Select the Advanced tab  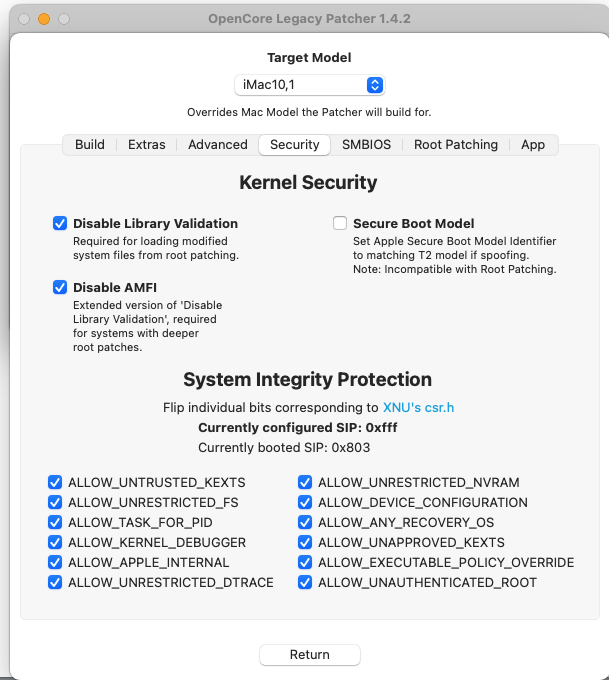coord(218,144)
